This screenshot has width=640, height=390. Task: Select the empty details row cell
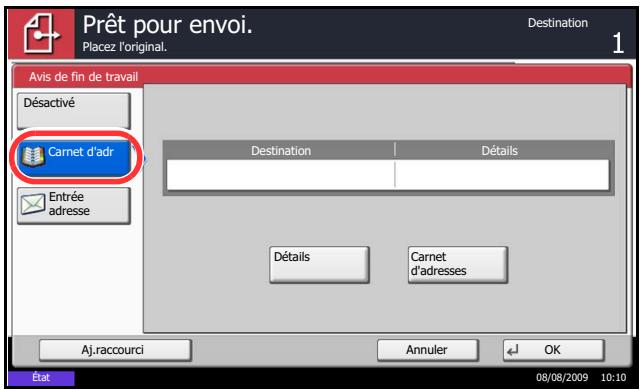pos(502,175)
